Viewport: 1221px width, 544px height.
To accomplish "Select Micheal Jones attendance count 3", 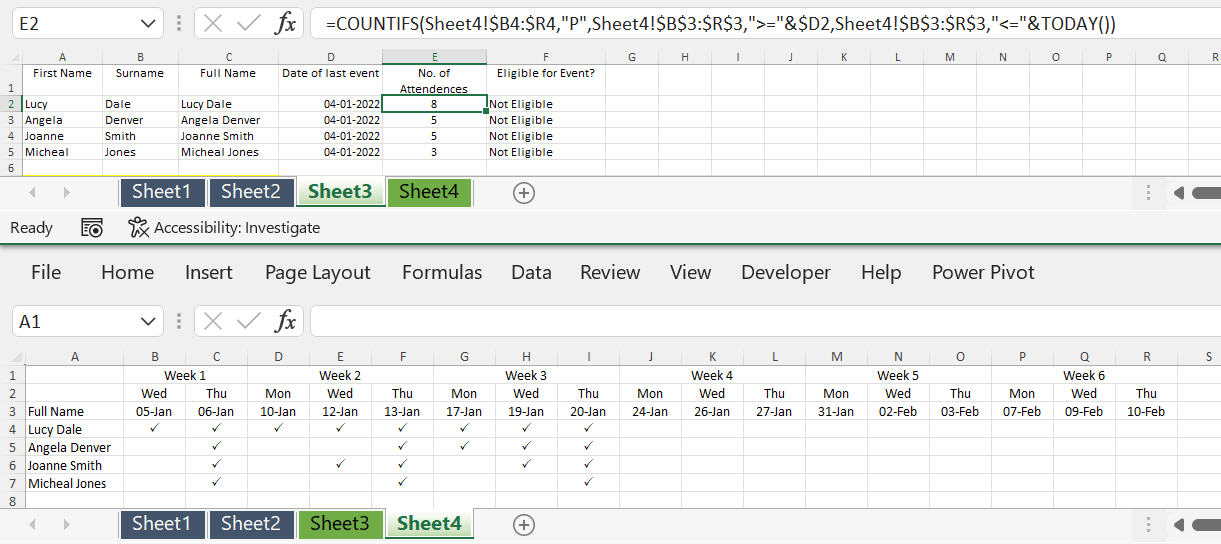I will [434, 152].
